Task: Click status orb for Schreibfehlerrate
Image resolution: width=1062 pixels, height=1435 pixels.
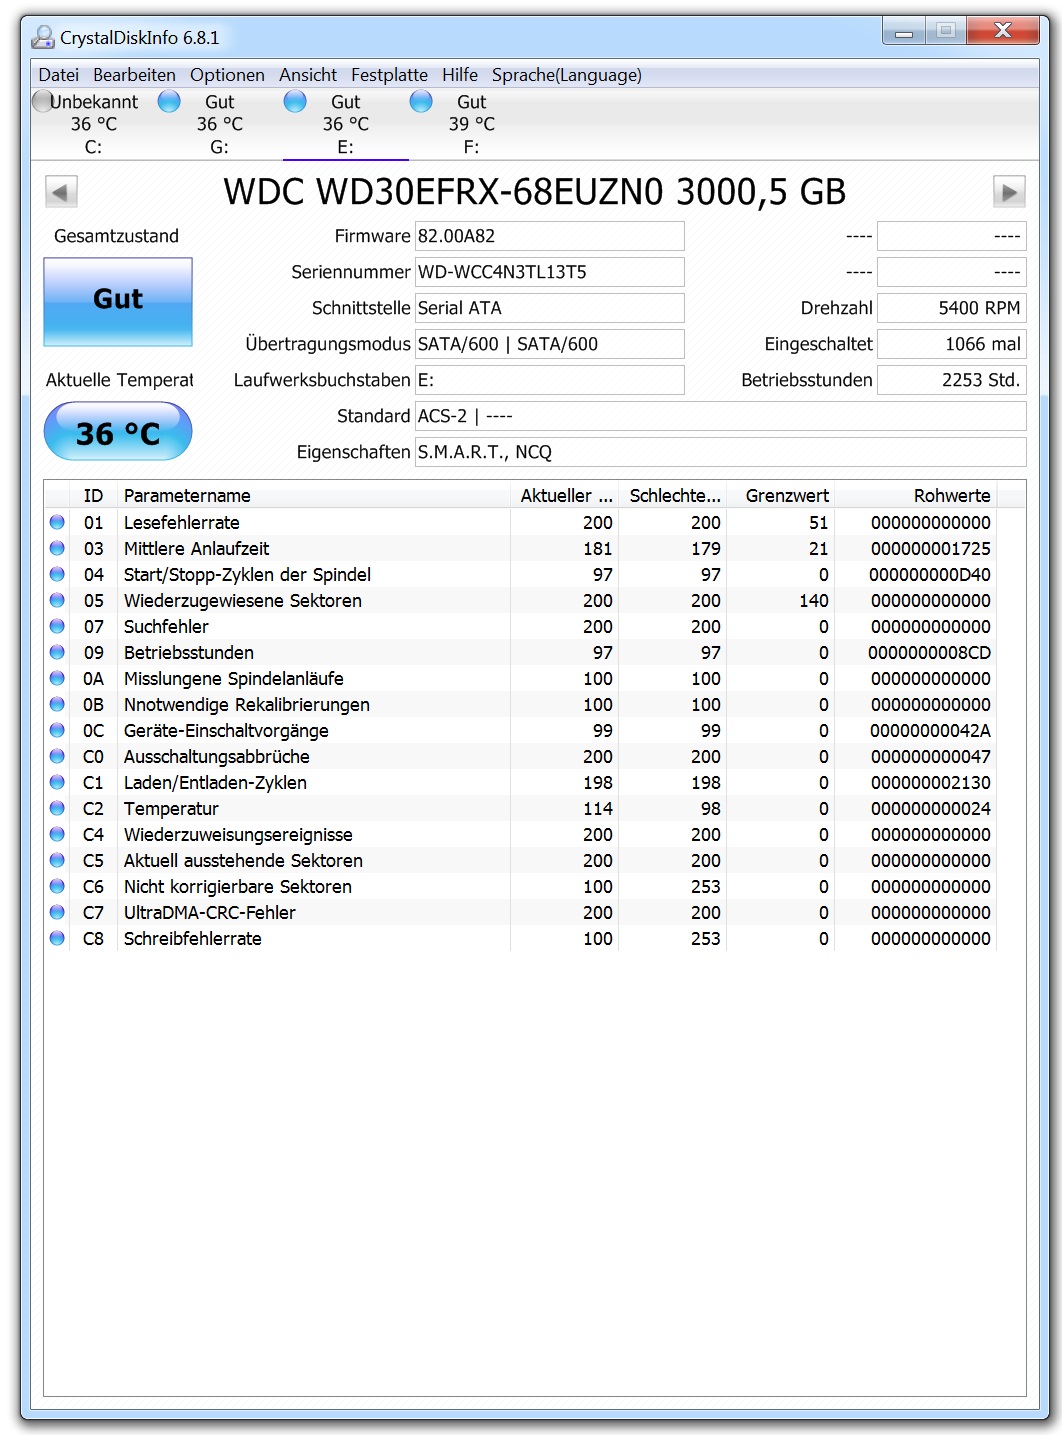Action: (57, 938)
